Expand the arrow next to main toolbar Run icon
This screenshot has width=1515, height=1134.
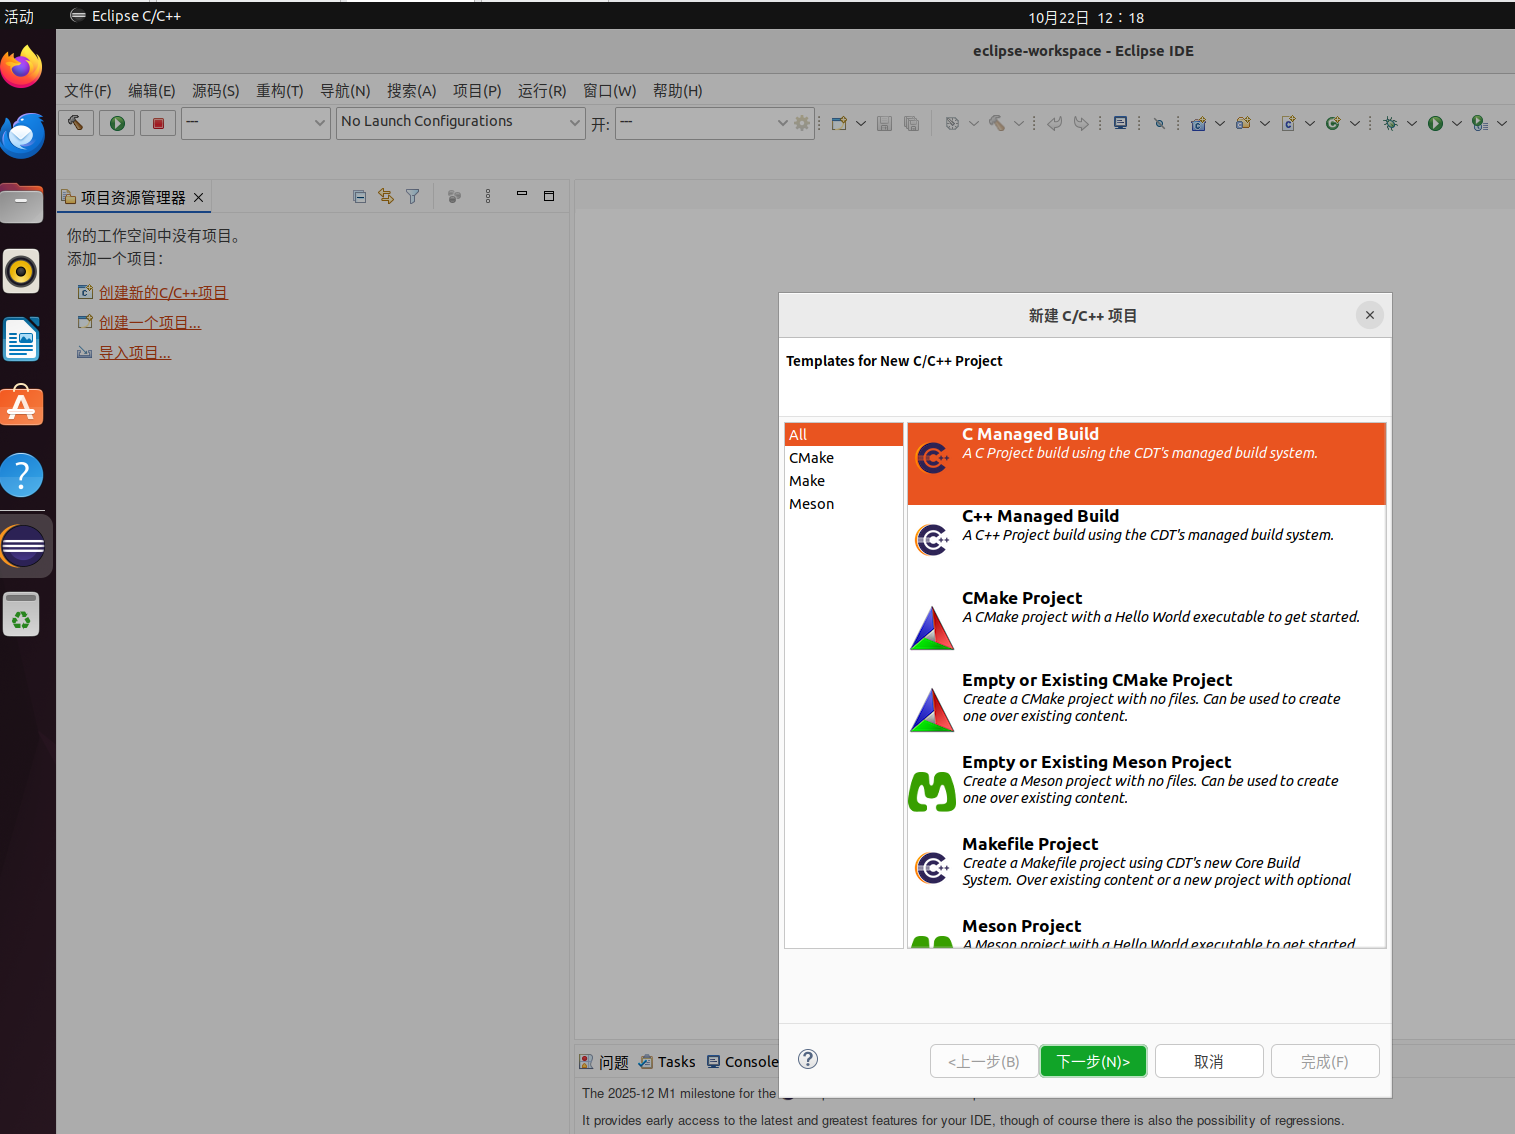(x=1456, y=123)
